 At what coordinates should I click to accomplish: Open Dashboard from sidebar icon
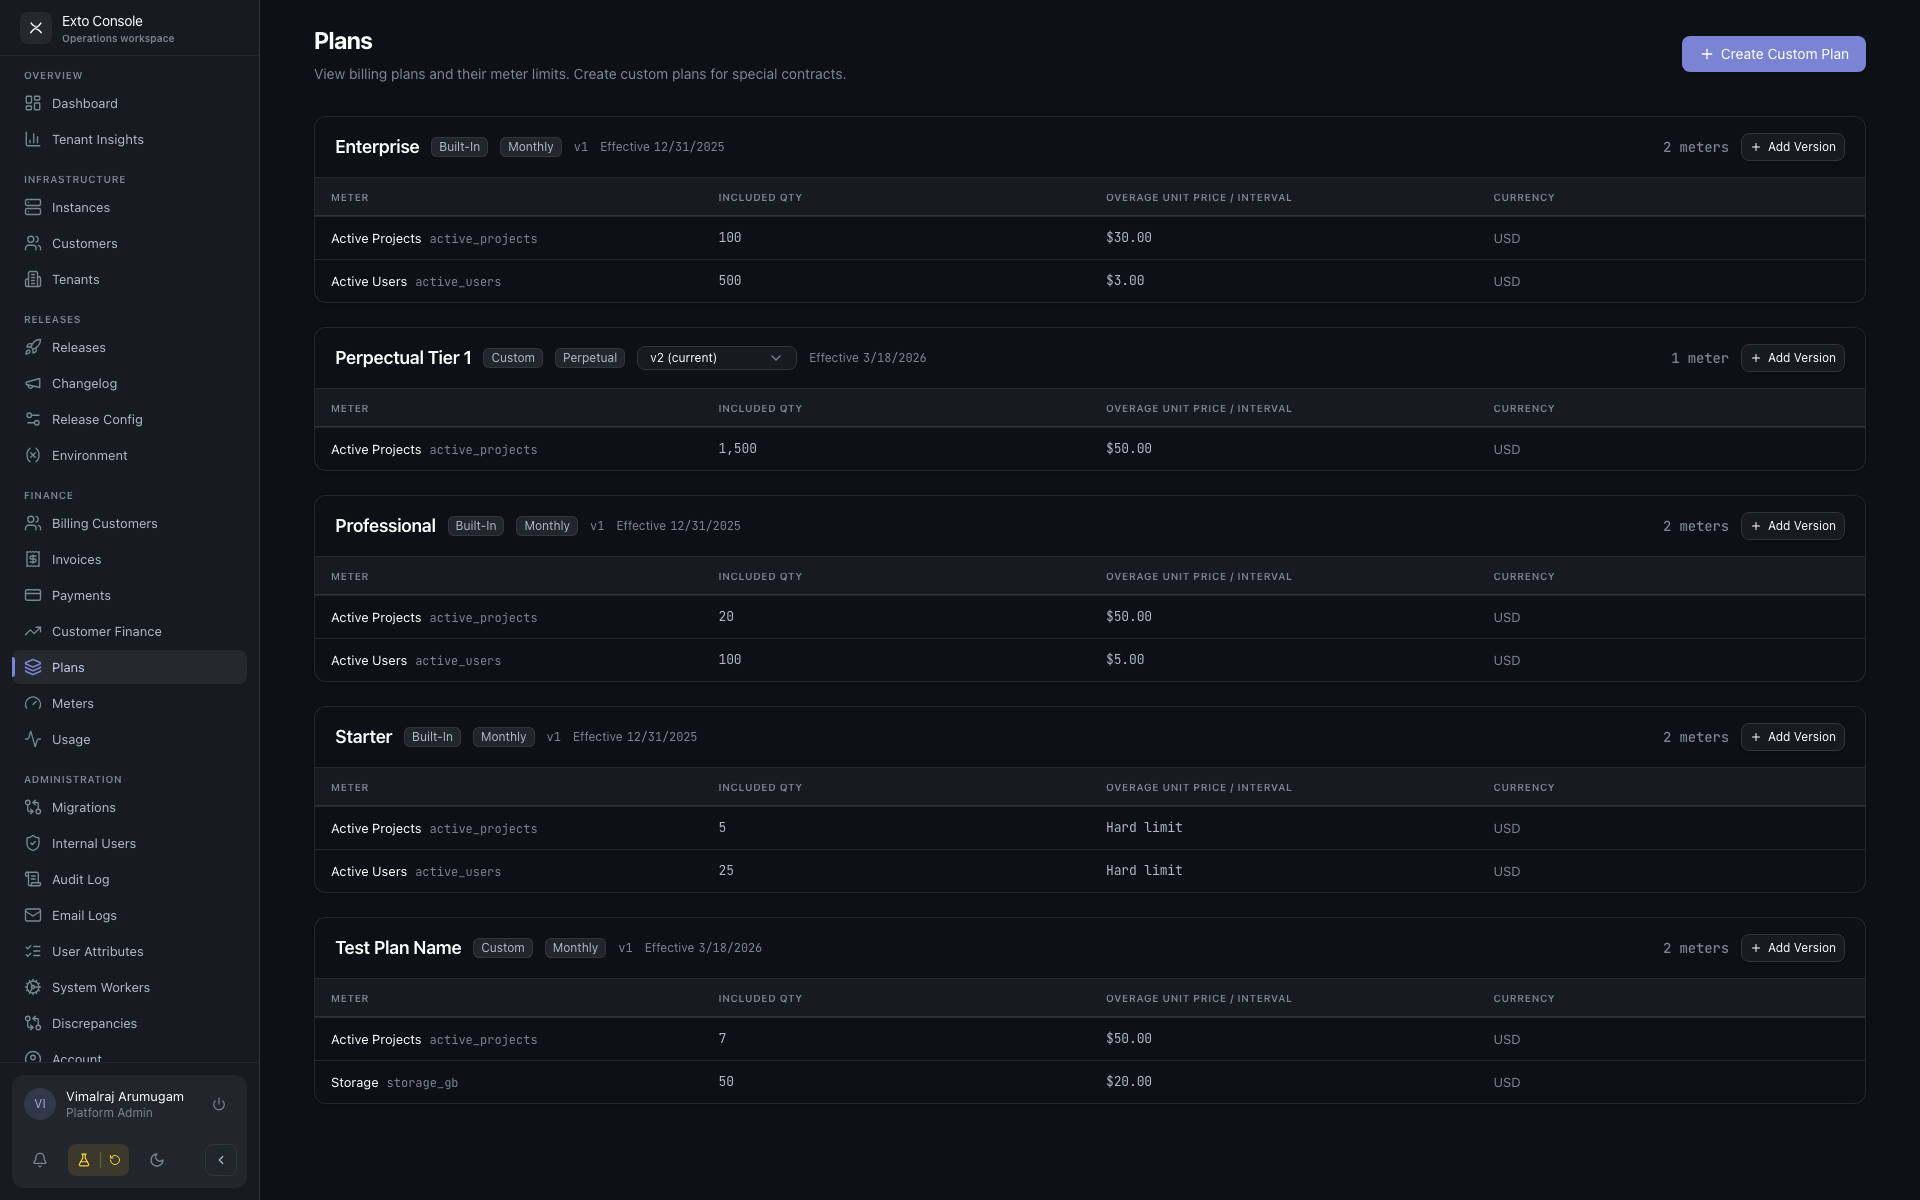pyautogui.click(x=33, y=103)
